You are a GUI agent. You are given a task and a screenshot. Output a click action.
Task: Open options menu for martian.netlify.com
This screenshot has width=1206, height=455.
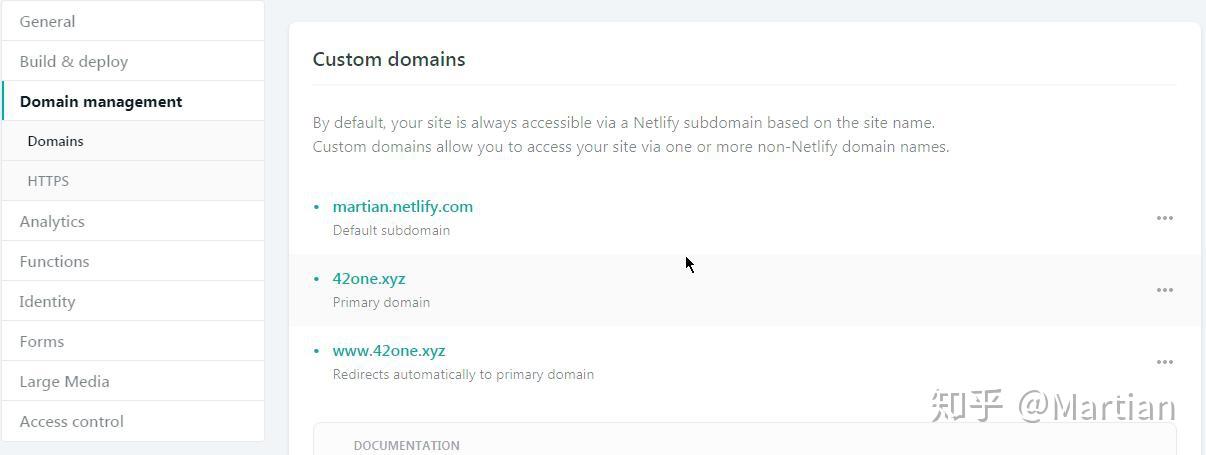coord(1164,218)
